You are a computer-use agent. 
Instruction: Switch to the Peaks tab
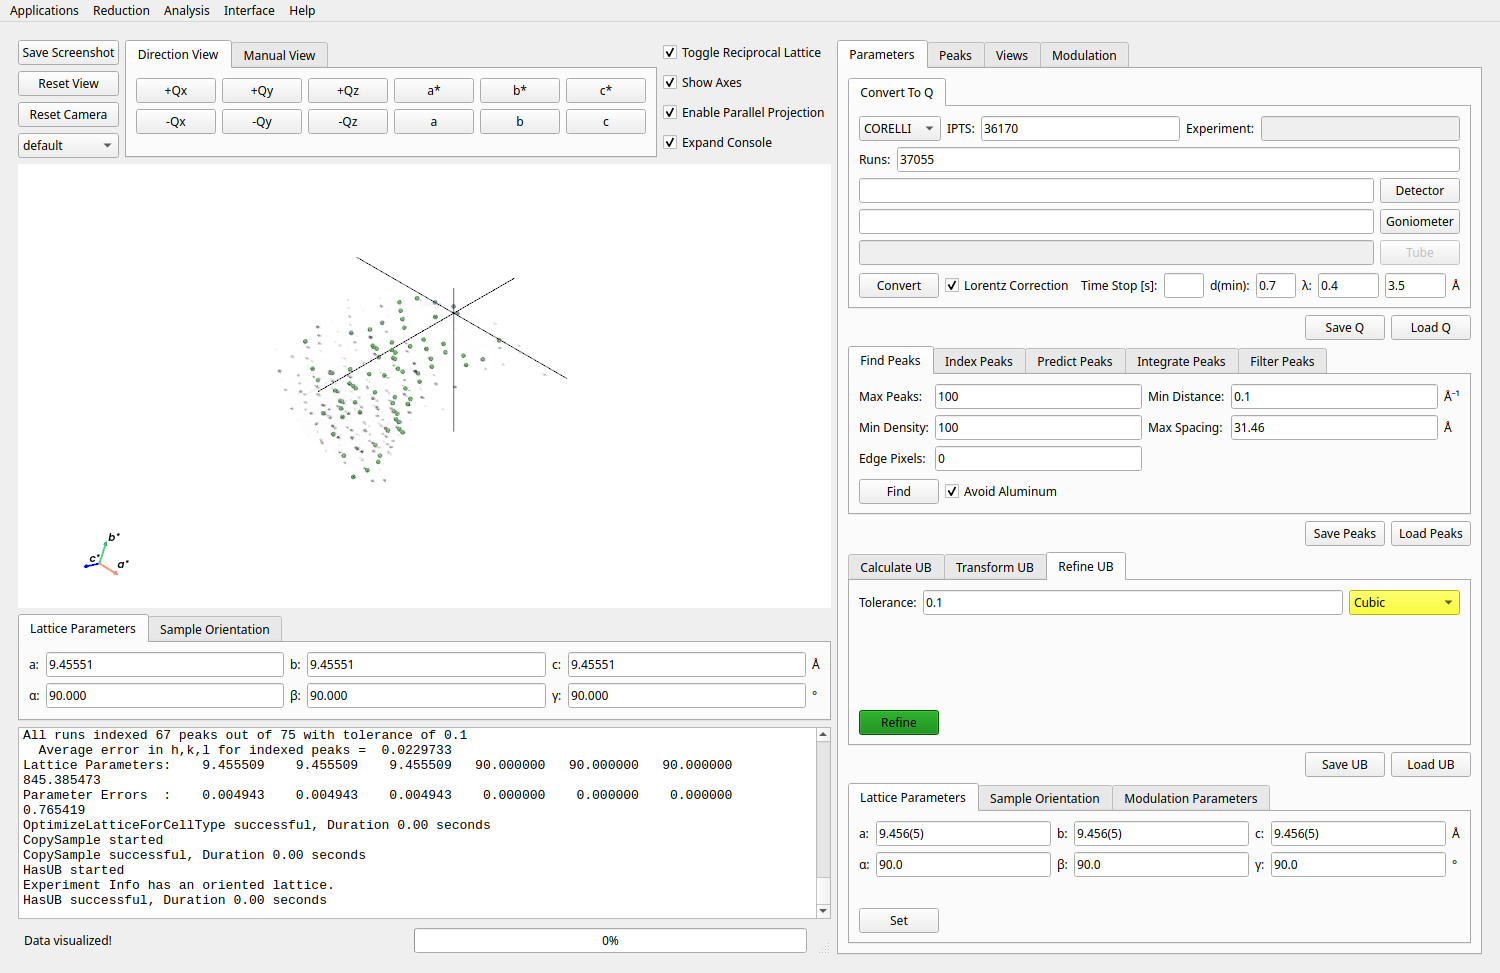coord(955,55)
